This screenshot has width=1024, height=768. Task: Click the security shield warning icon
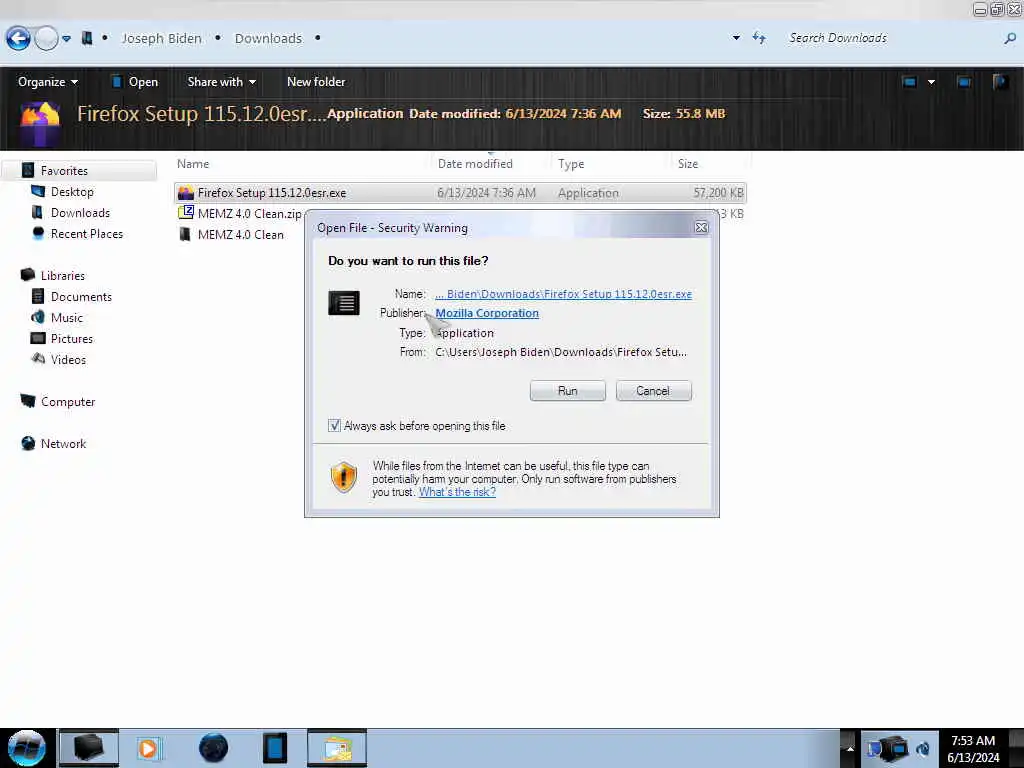tap(344, 477)
